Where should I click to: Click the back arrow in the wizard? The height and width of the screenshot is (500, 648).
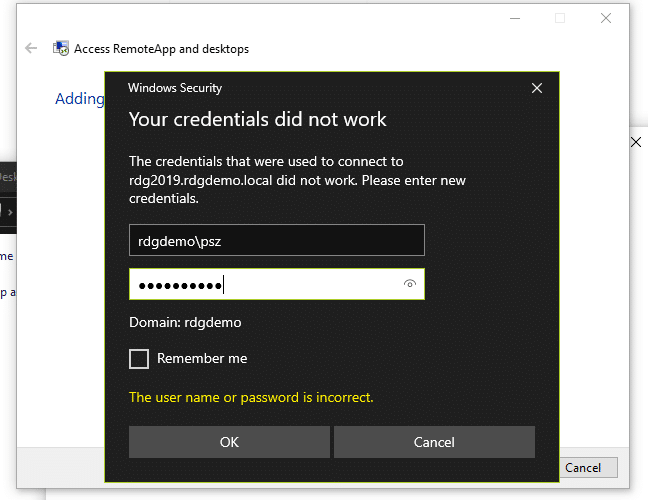coord(31,48)
